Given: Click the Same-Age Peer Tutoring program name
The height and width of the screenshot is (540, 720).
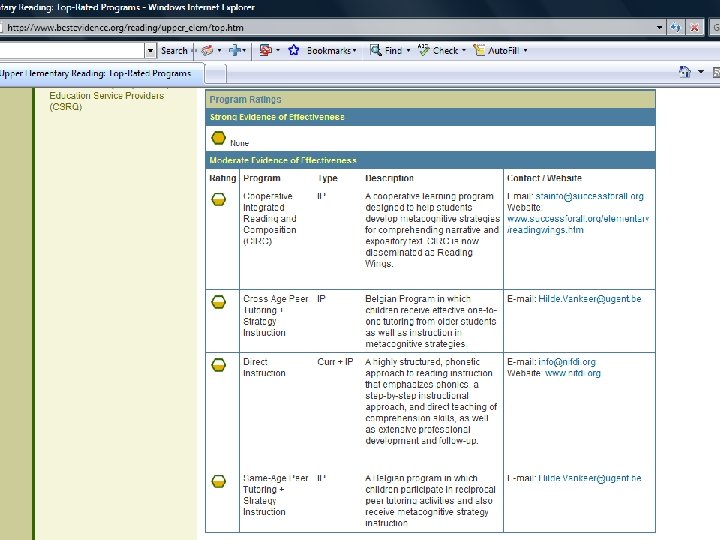Looking at the screenshot, I should pyautogui.click(x=276, y=495).
